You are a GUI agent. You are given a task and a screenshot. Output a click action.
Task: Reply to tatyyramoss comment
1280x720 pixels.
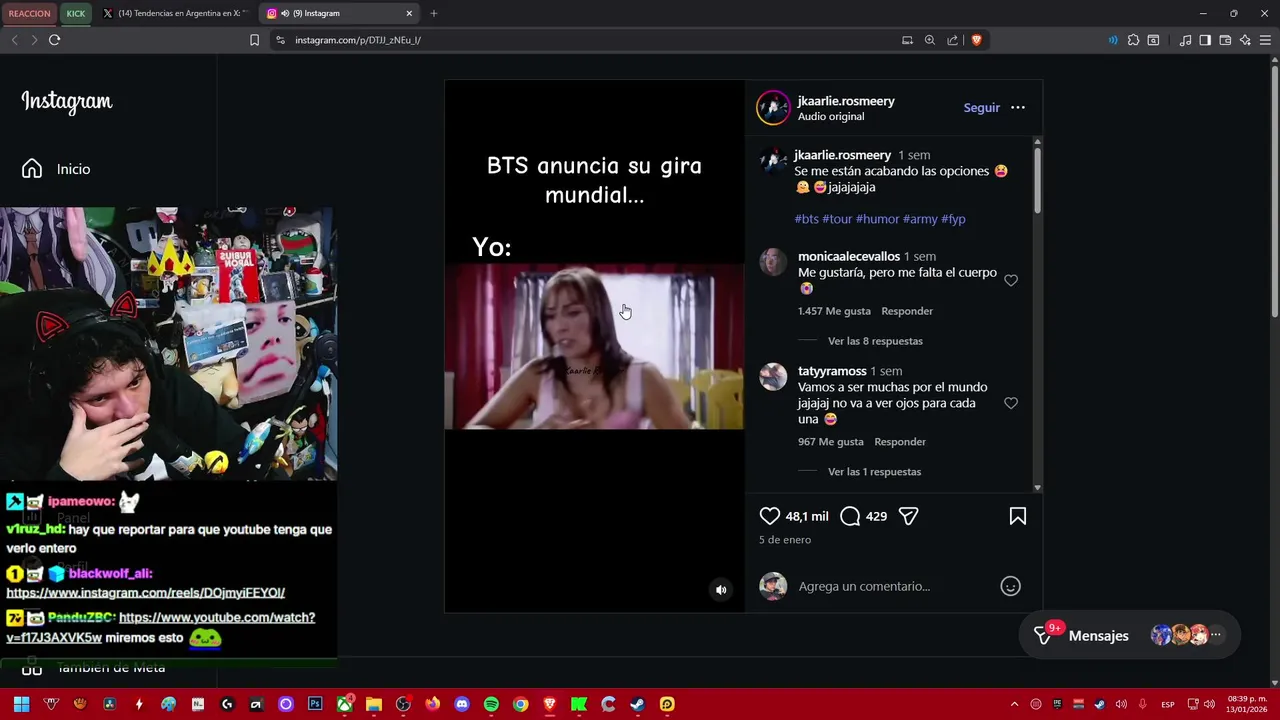[x=900, y=442]
